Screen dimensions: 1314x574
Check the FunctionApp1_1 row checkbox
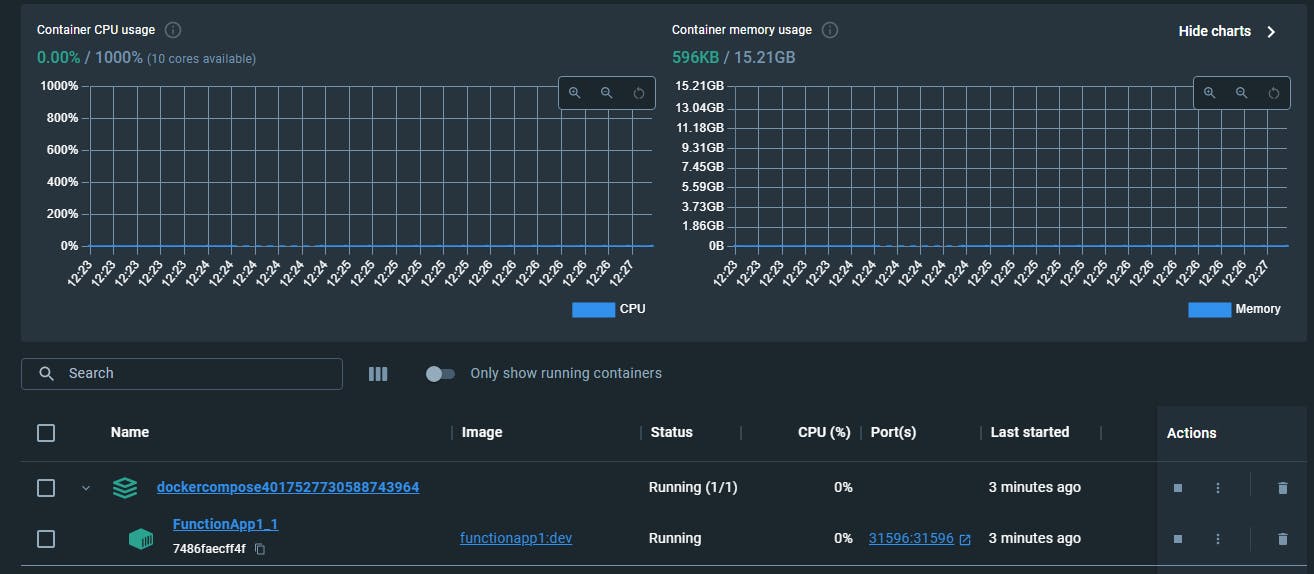click(46, 539)
